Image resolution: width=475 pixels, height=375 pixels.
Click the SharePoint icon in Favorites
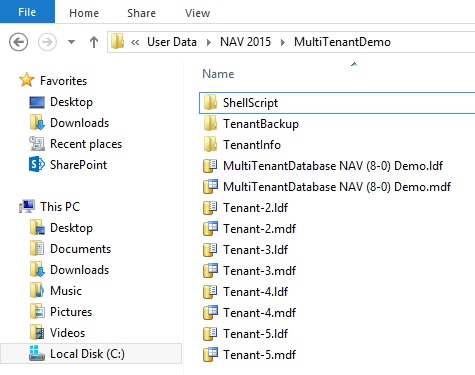(37, 165)
